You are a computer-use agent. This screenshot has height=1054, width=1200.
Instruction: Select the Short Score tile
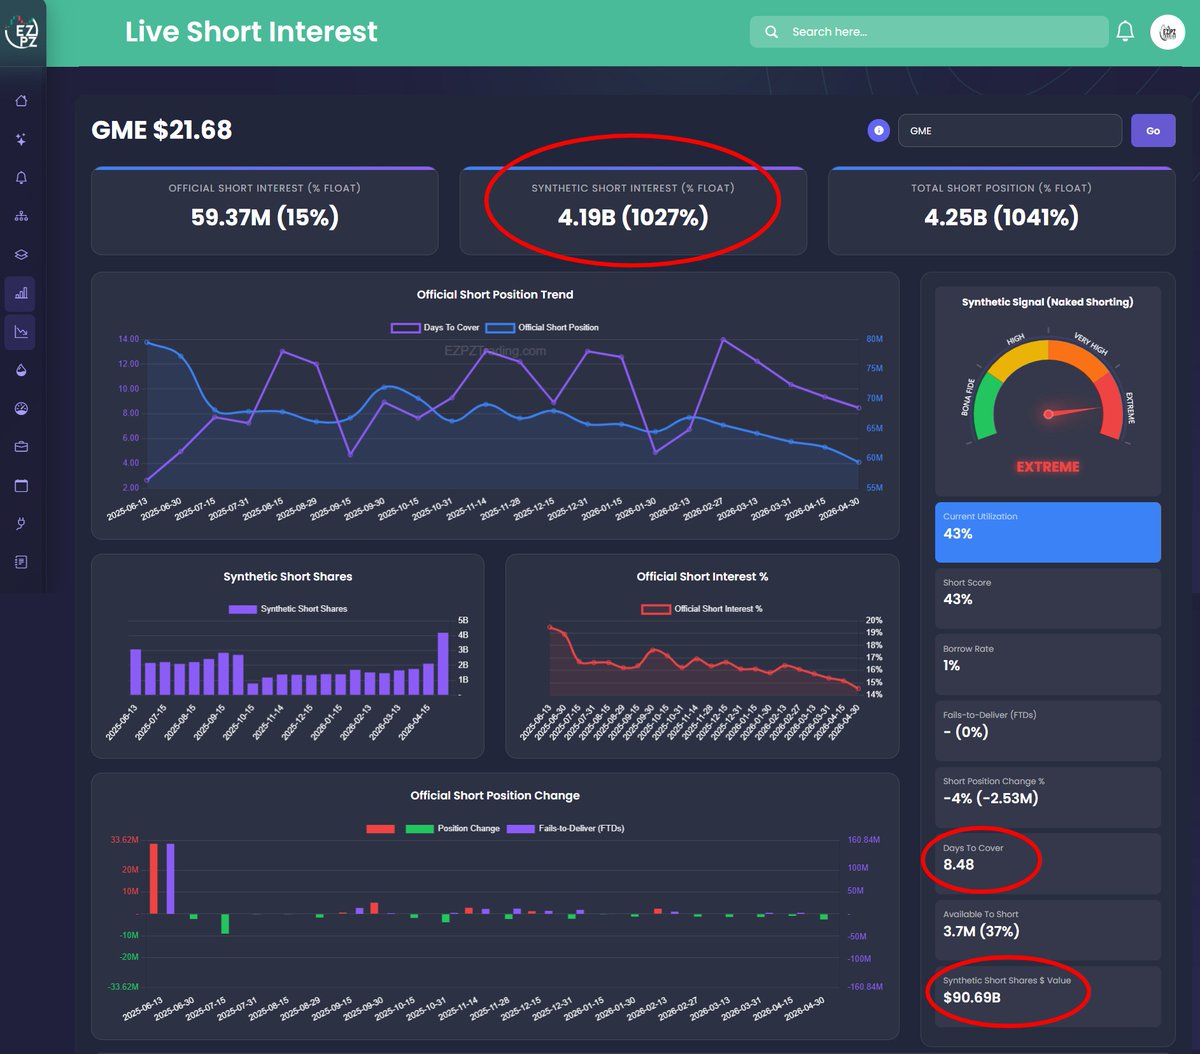tap(1048, 598)
